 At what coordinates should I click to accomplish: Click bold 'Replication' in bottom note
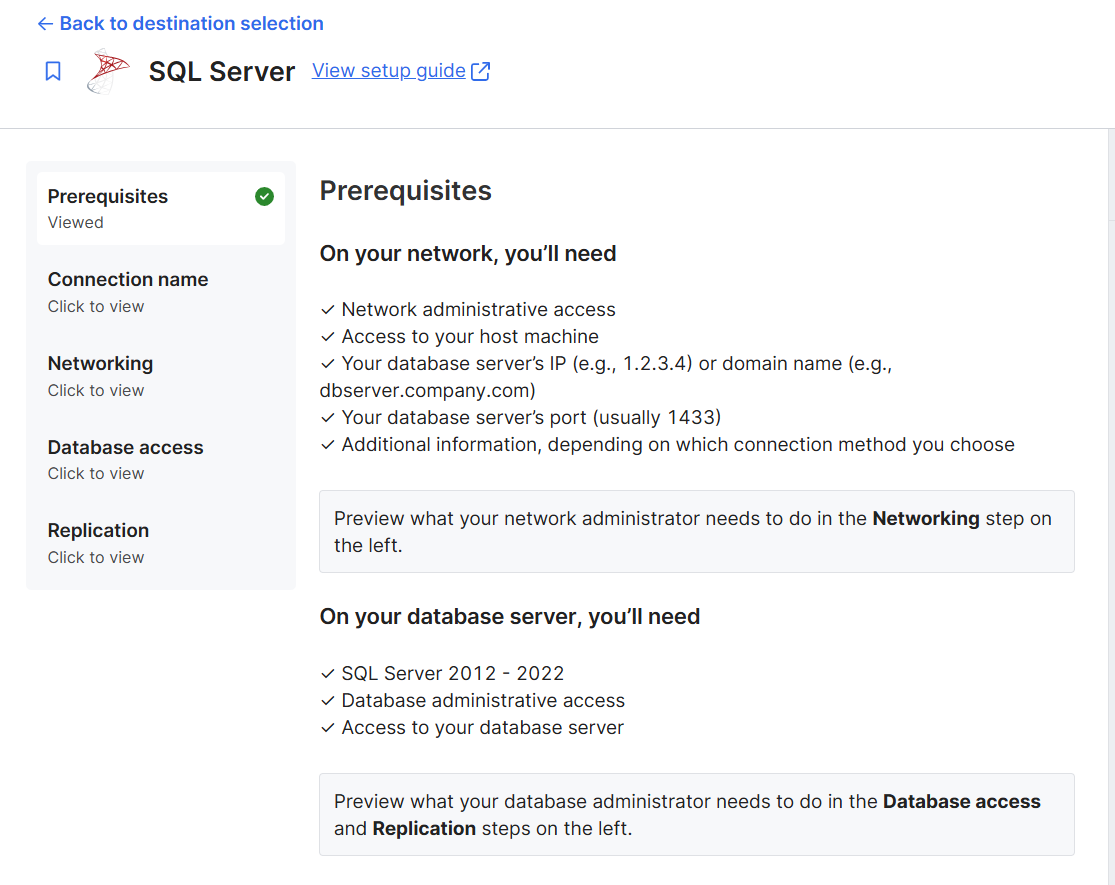[424, 828]
